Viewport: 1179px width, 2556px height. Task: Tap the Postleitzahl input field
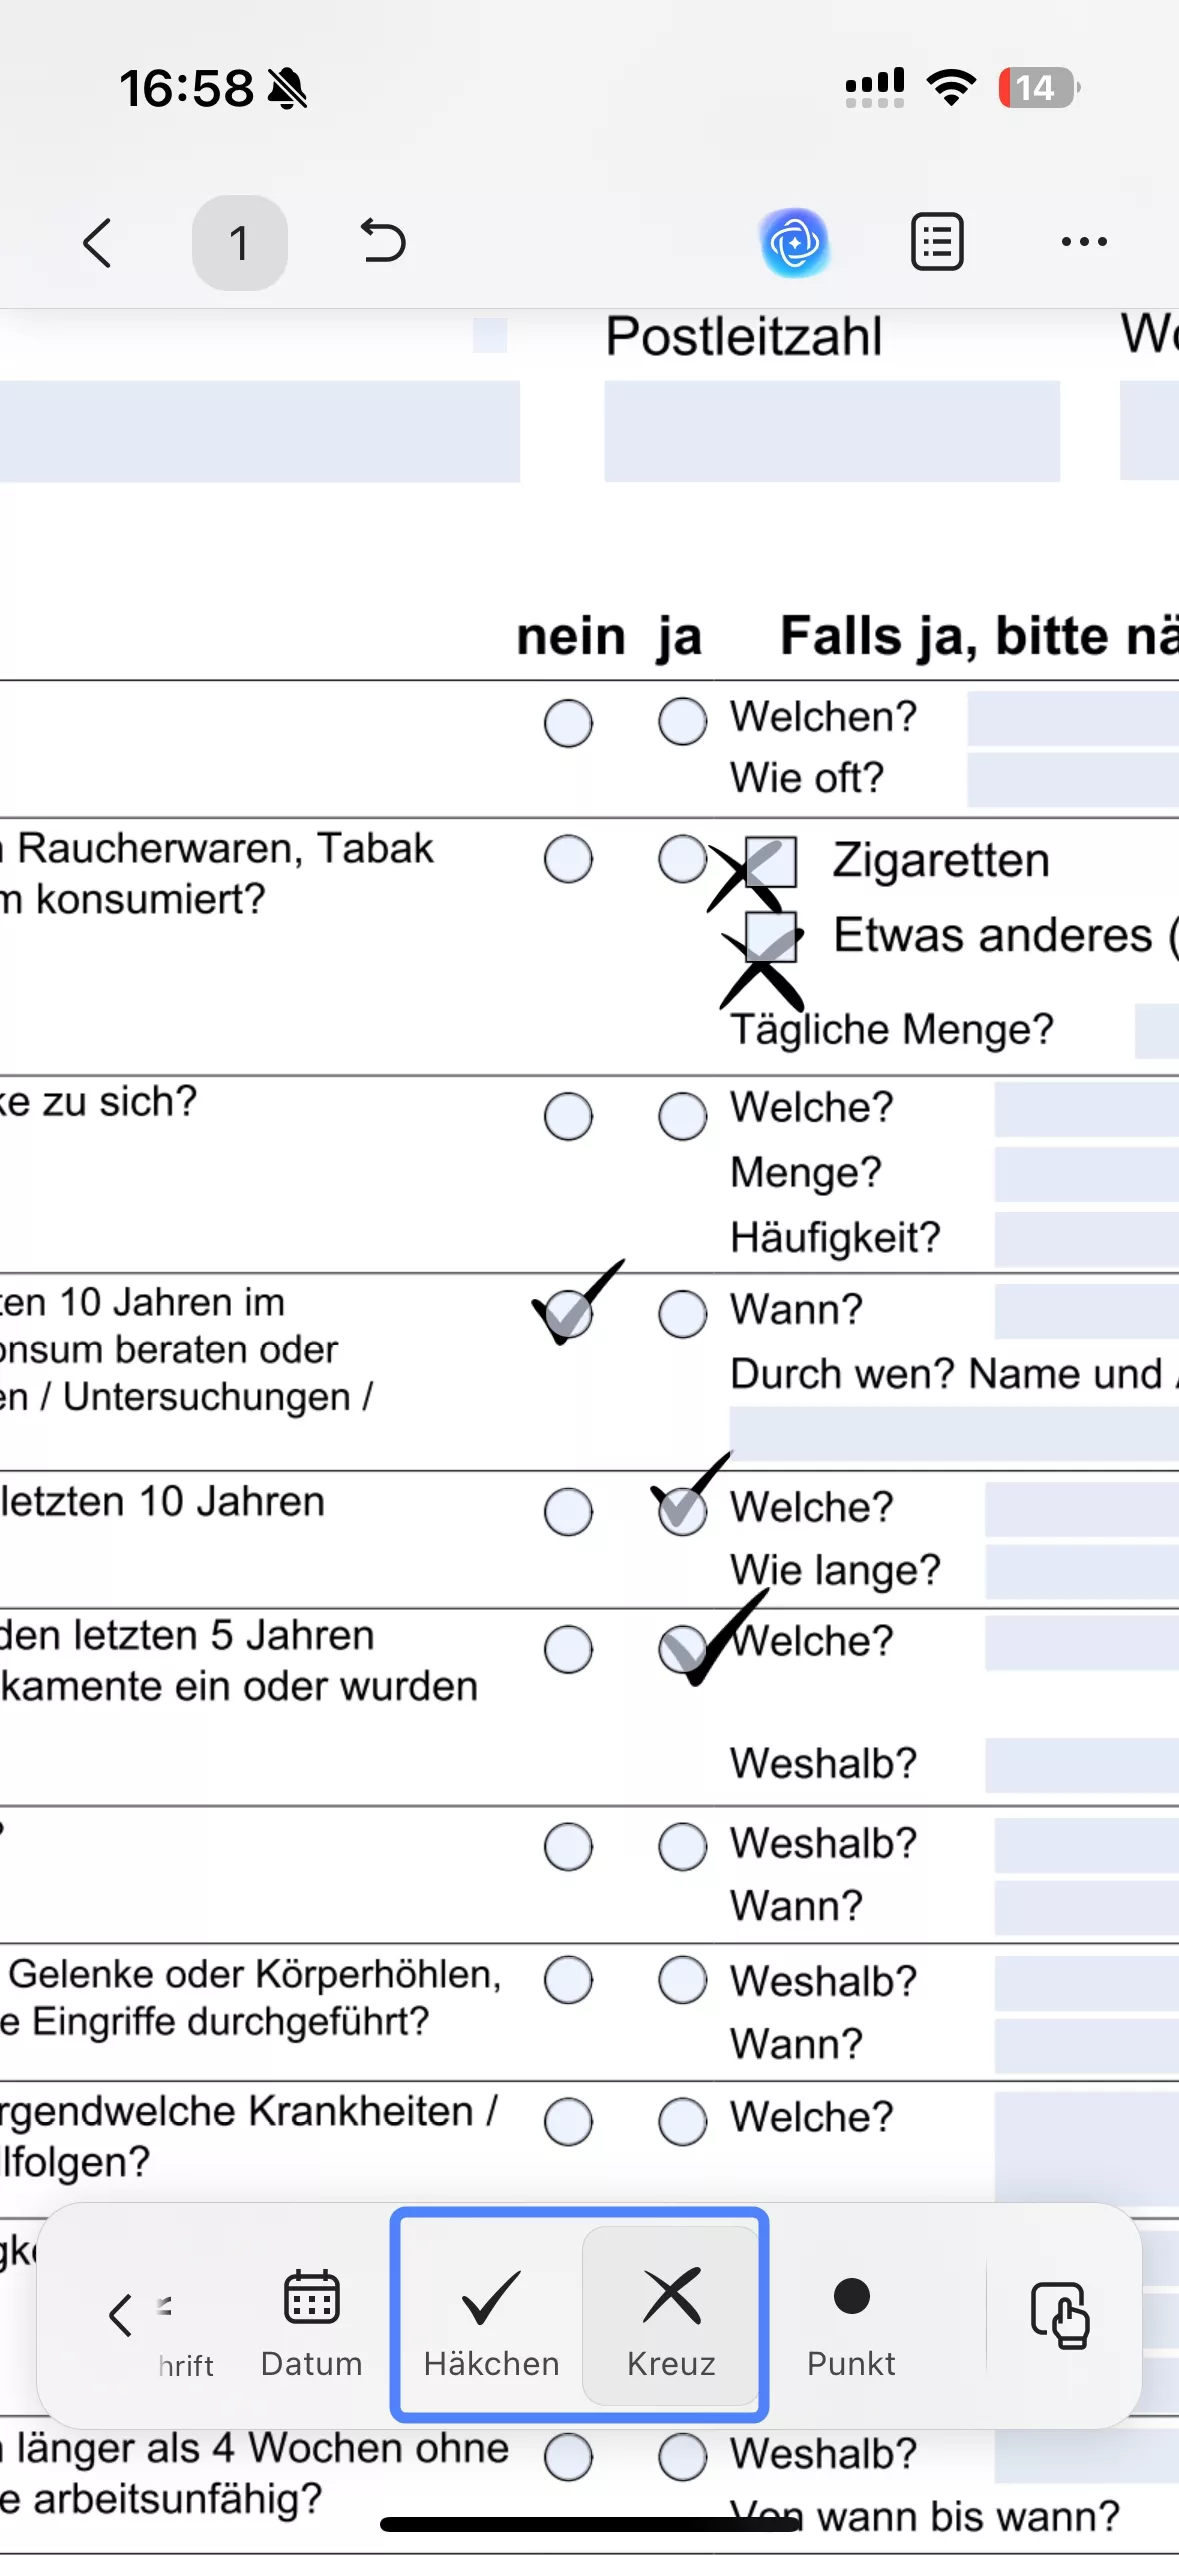(830, 430)
